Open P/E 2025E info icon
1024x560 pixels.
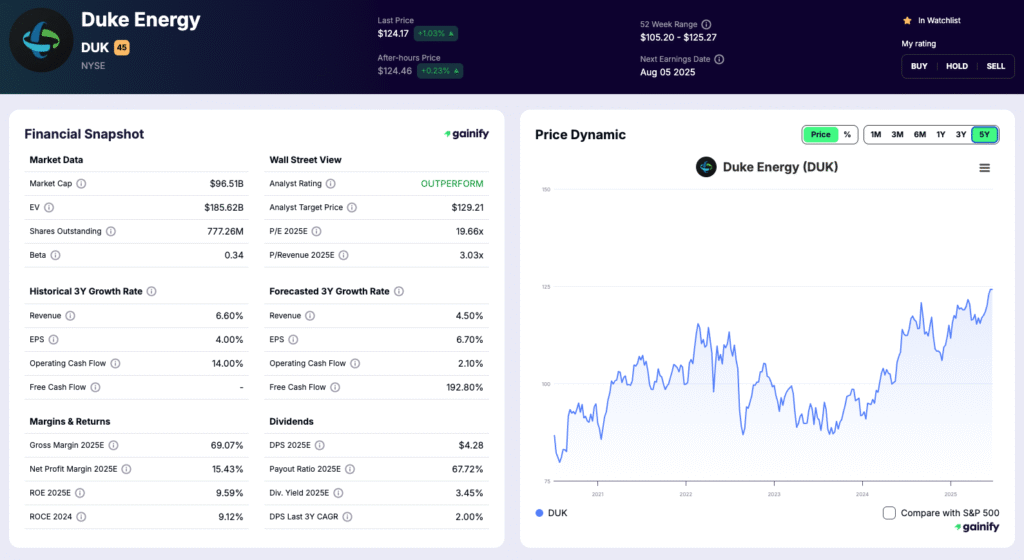(317, 232)
